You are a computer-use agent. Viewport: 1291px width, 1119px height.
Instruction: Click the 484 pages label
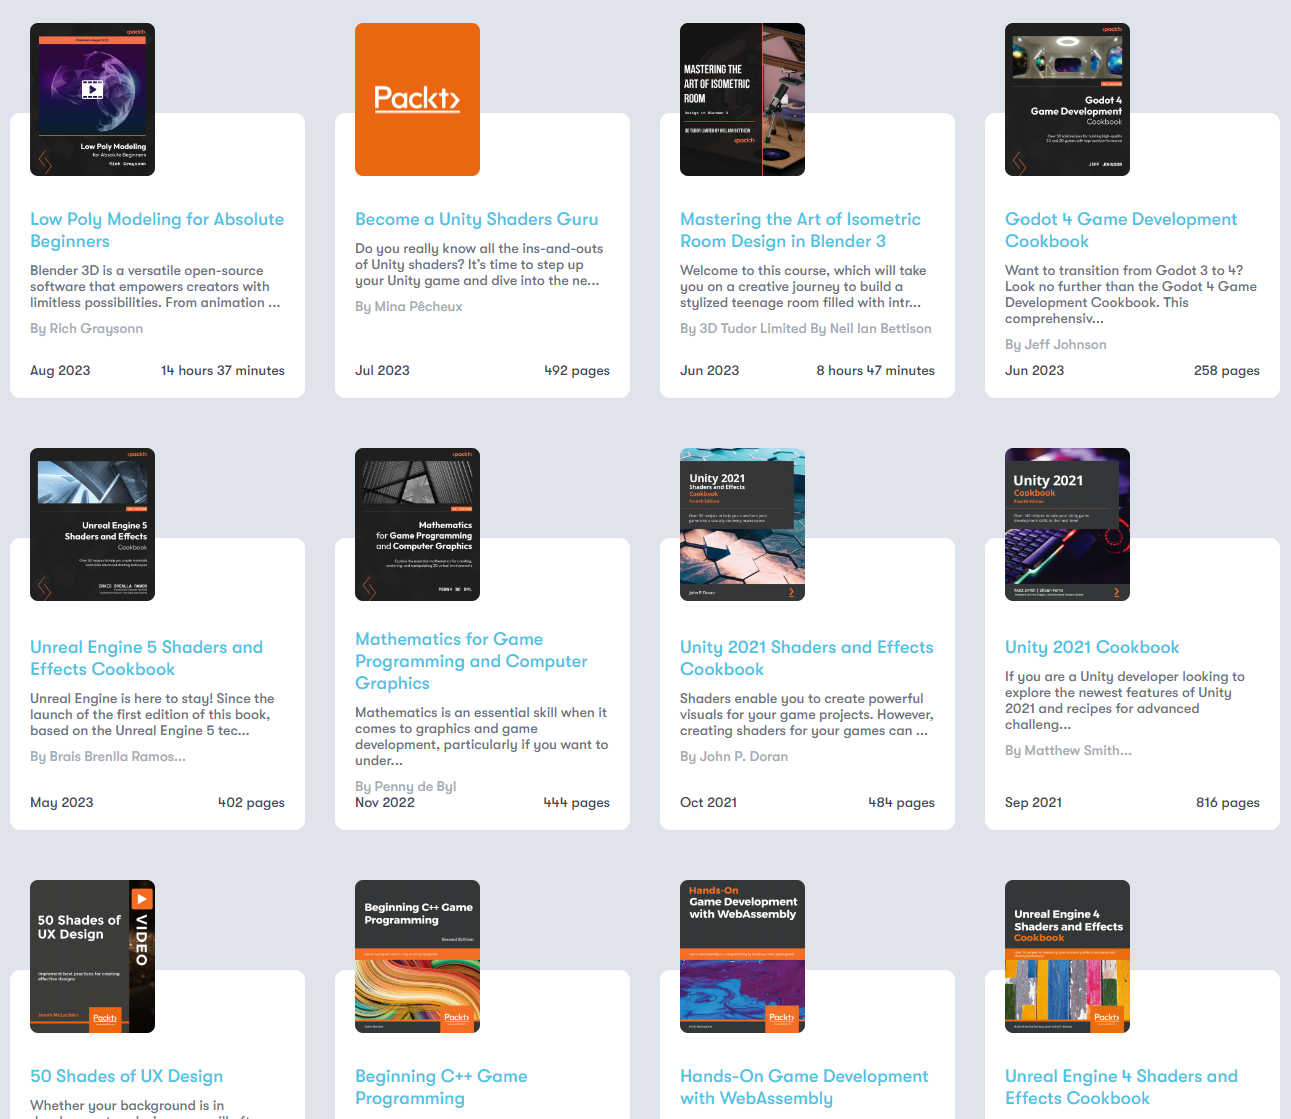[x=902, y=802]
